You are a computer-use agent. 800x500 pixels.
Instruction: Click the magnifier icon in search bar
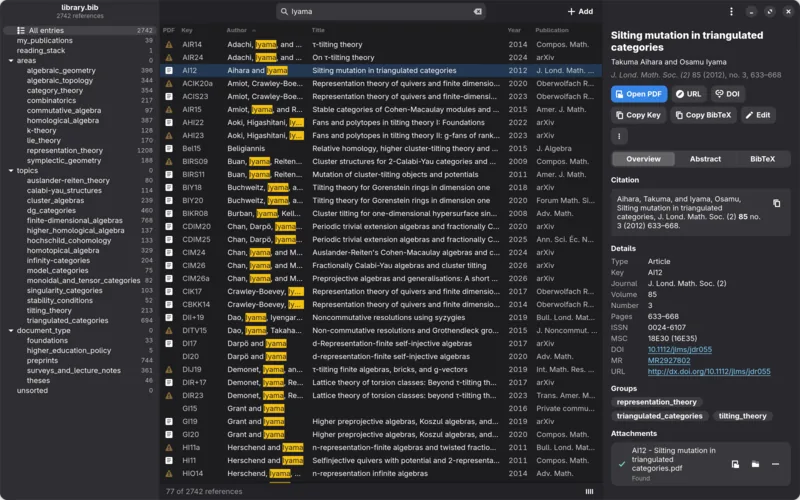284,11
